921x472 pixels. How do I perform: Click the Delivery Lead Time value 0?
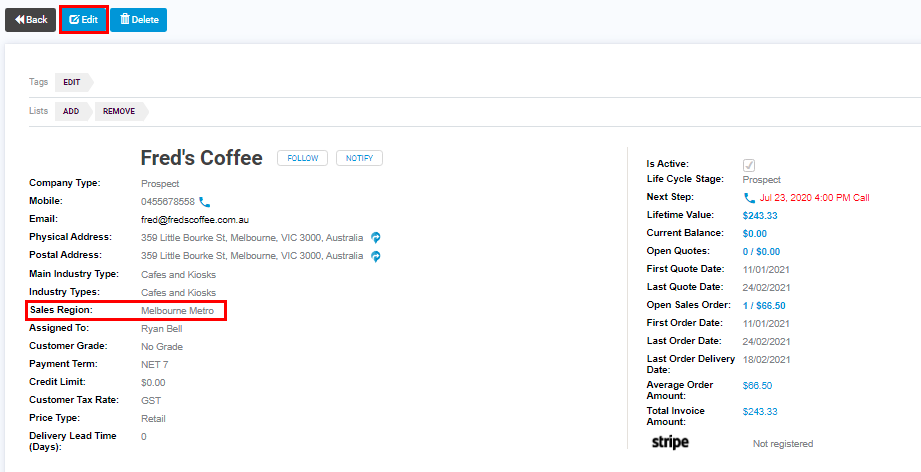pyautogui.click(x=144, y=437)
